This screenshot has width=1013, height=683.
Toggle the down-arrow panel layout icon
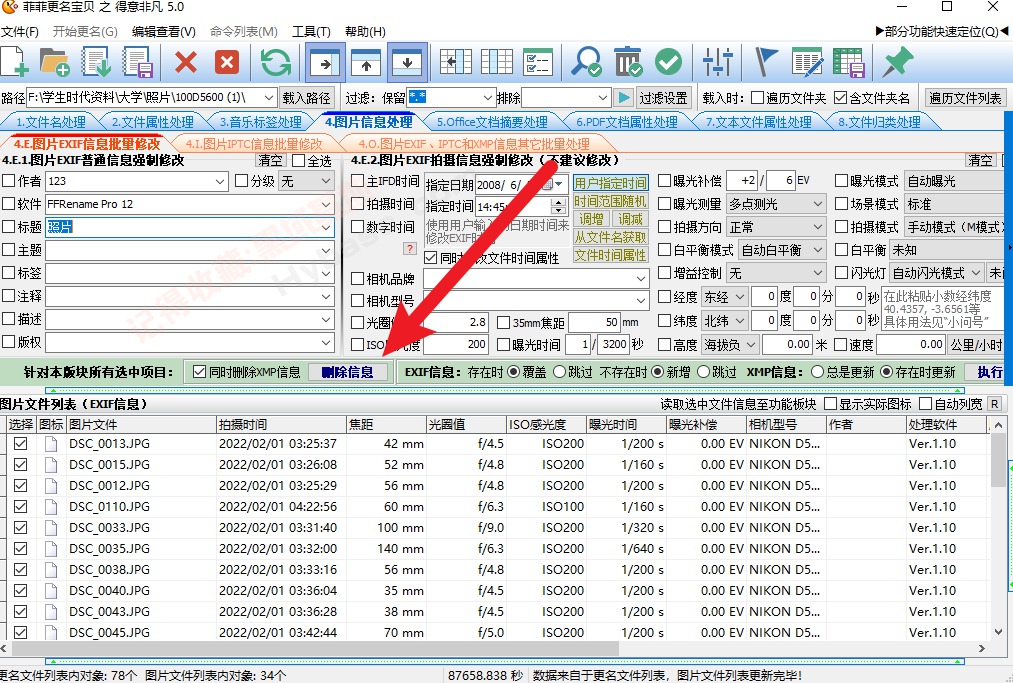(408, 63)
